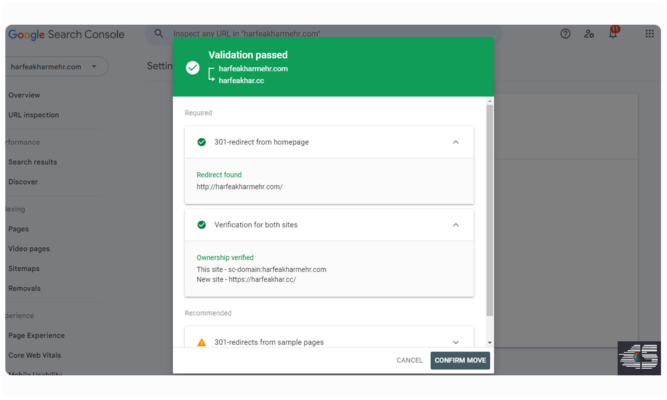This screenshot has width=667, height=400.
Task: Open Page Experience in the sidebar
Action: pyautogui.click(x=36, y=335)
